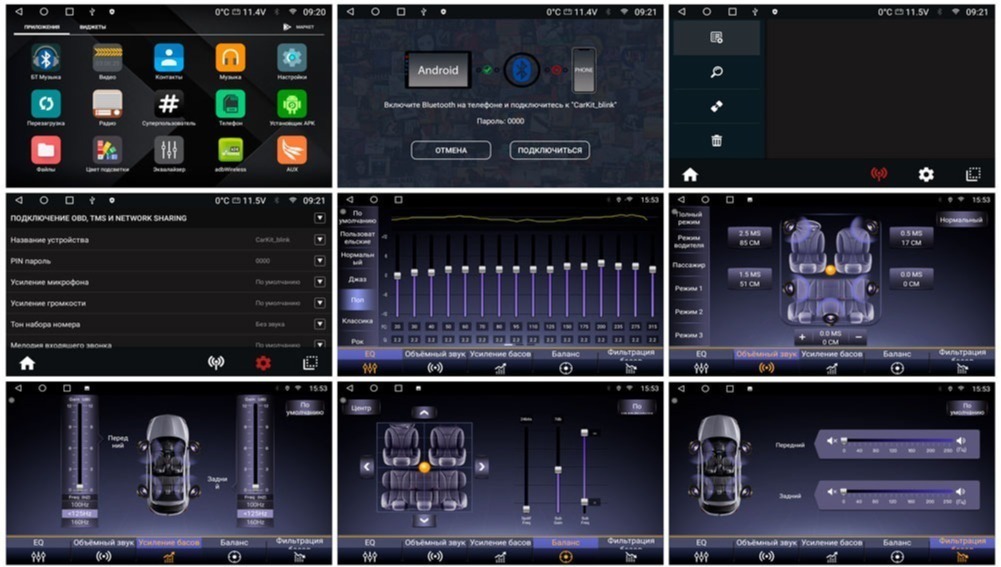
Task: Move balance down with the down arrow
Action: click(x=424, y=520)
